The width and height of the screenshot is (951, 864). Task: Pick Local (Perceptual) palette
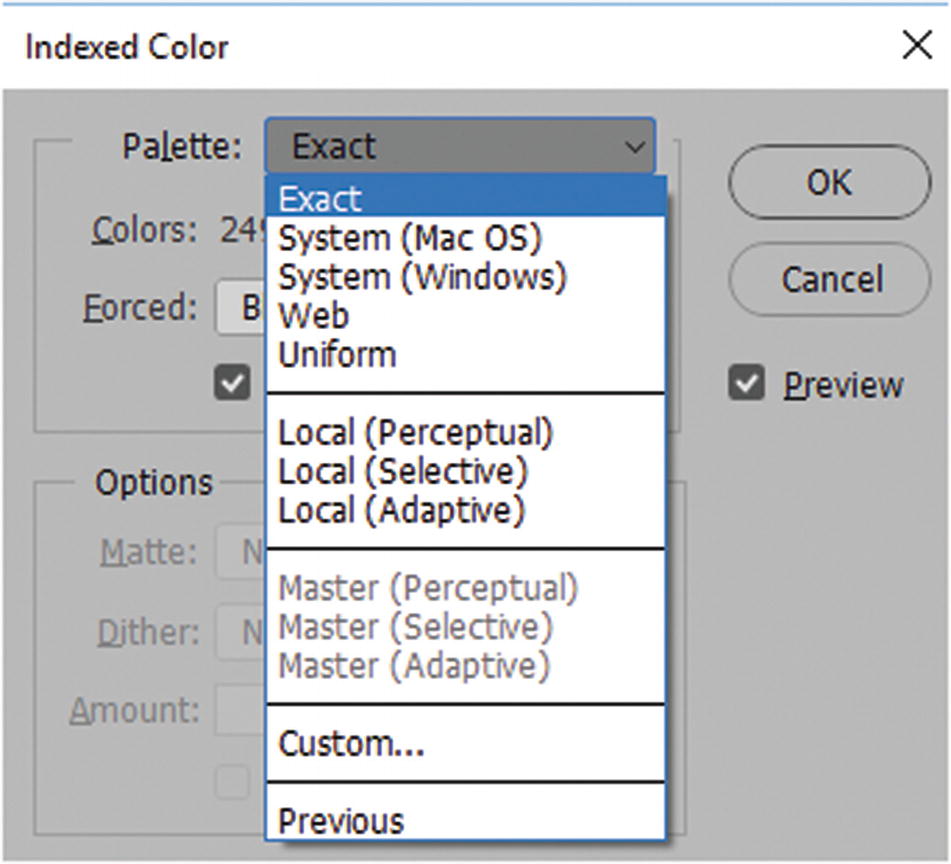click(415, 433)
